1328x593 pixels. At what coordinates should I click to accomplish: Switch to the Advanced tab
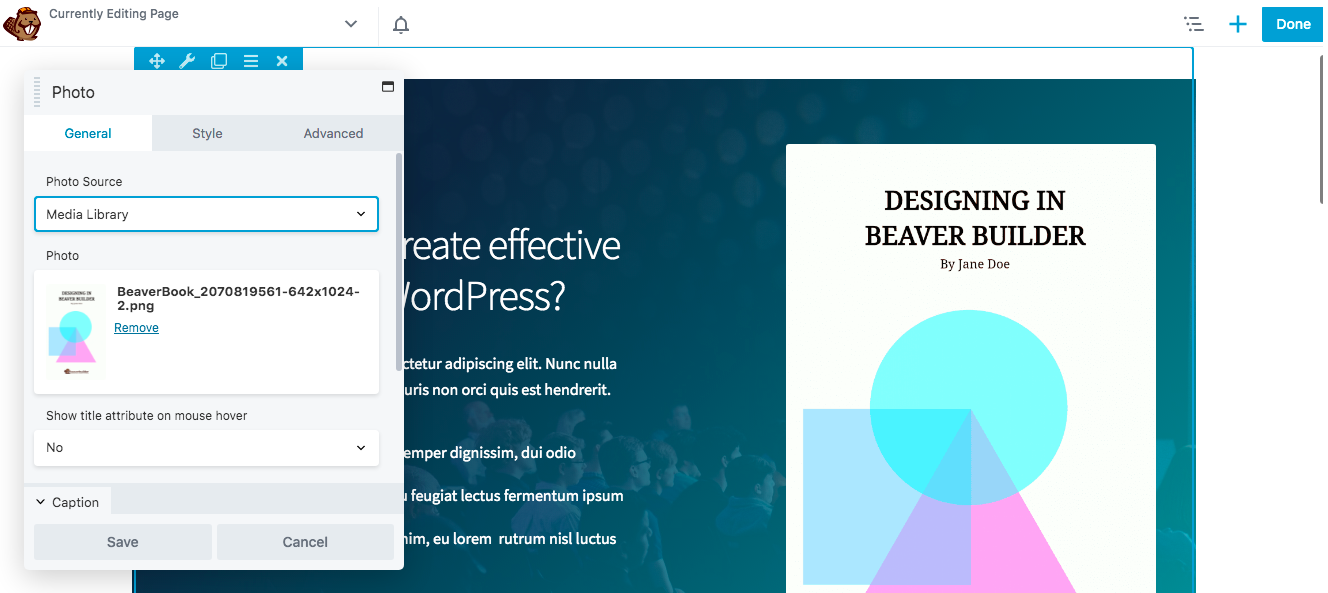coord(333,133)
